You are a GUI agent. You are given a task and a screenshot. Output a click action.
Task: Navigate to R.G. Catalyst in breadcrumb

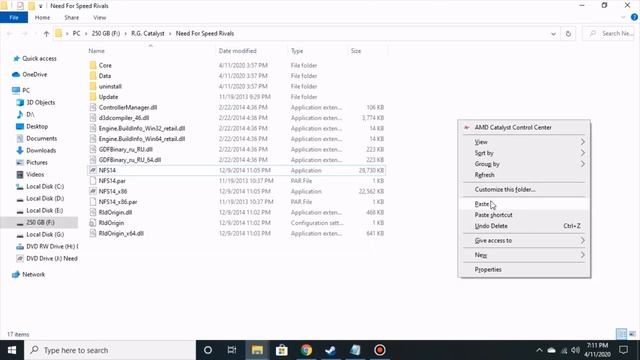148,34
